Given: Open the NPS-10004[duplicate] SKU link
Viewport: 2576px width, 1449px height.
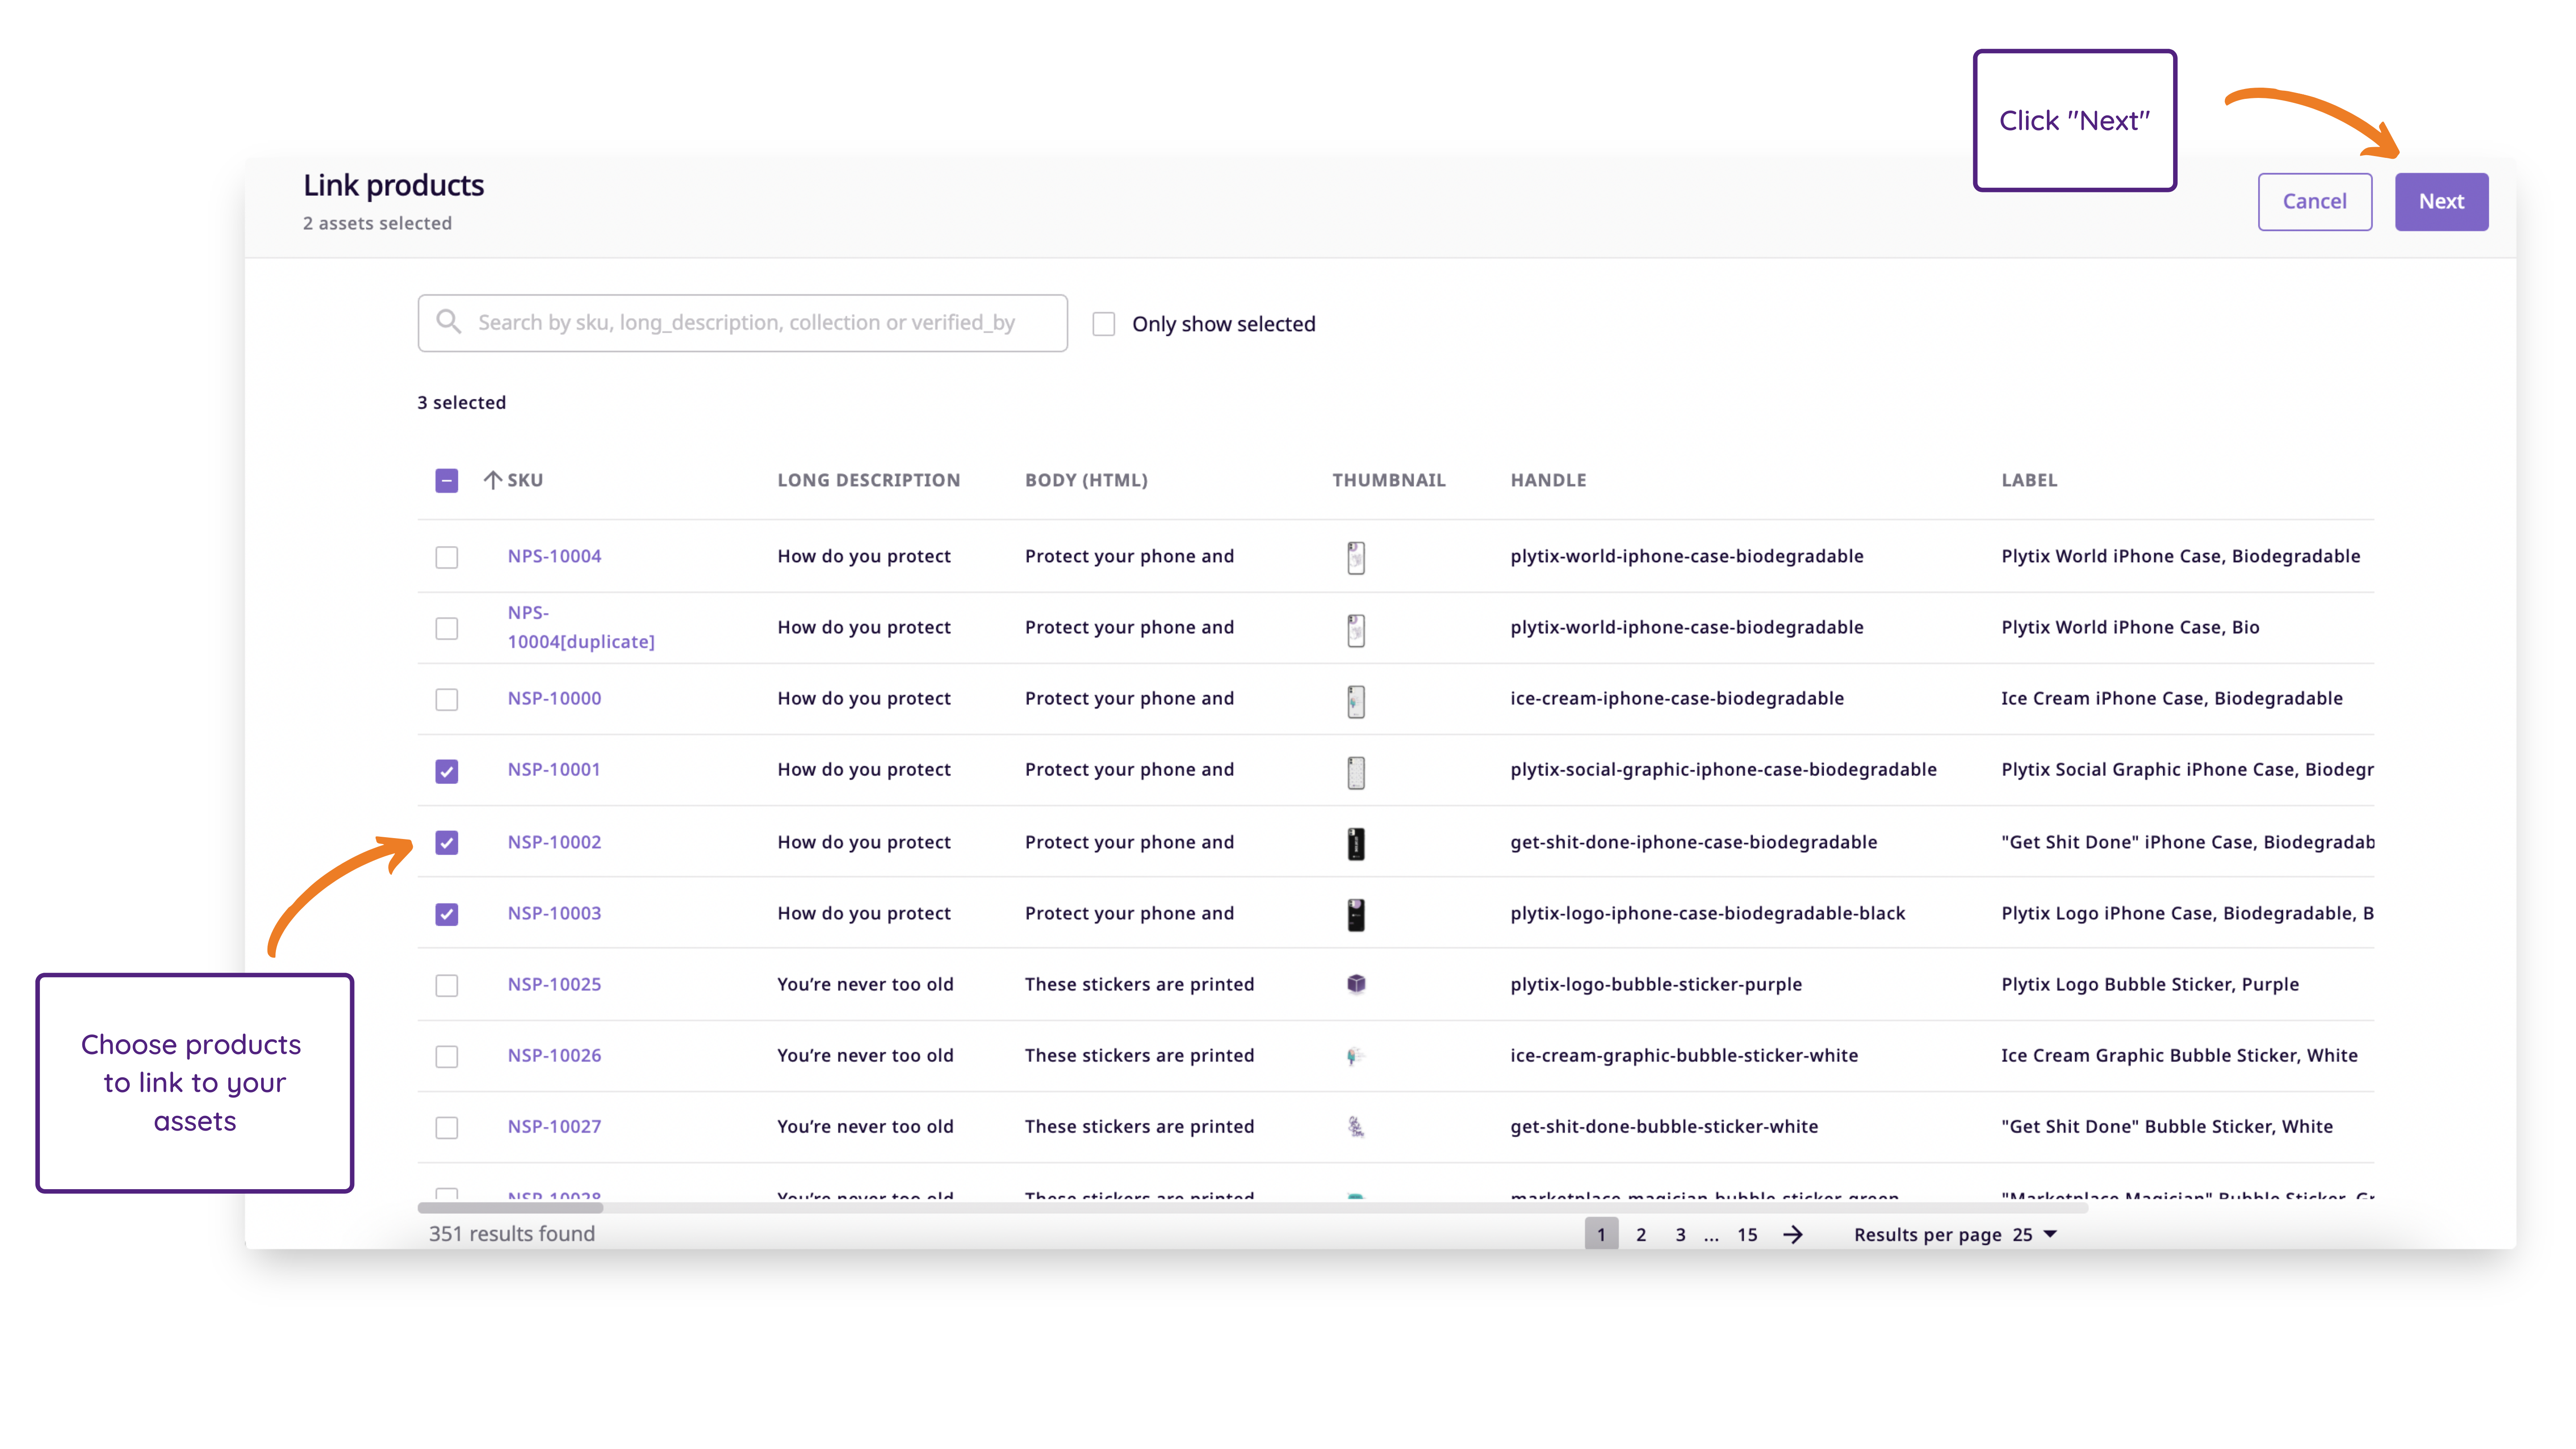Looking at the screenshot, I should [x=581, y=627].
